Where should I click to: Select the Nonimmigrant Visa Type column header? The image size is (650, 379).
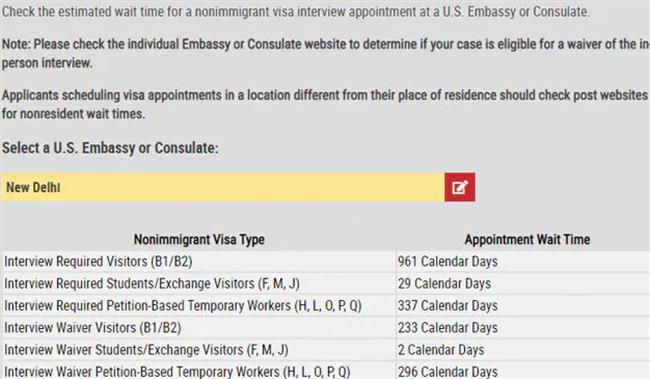coord(199,239)
